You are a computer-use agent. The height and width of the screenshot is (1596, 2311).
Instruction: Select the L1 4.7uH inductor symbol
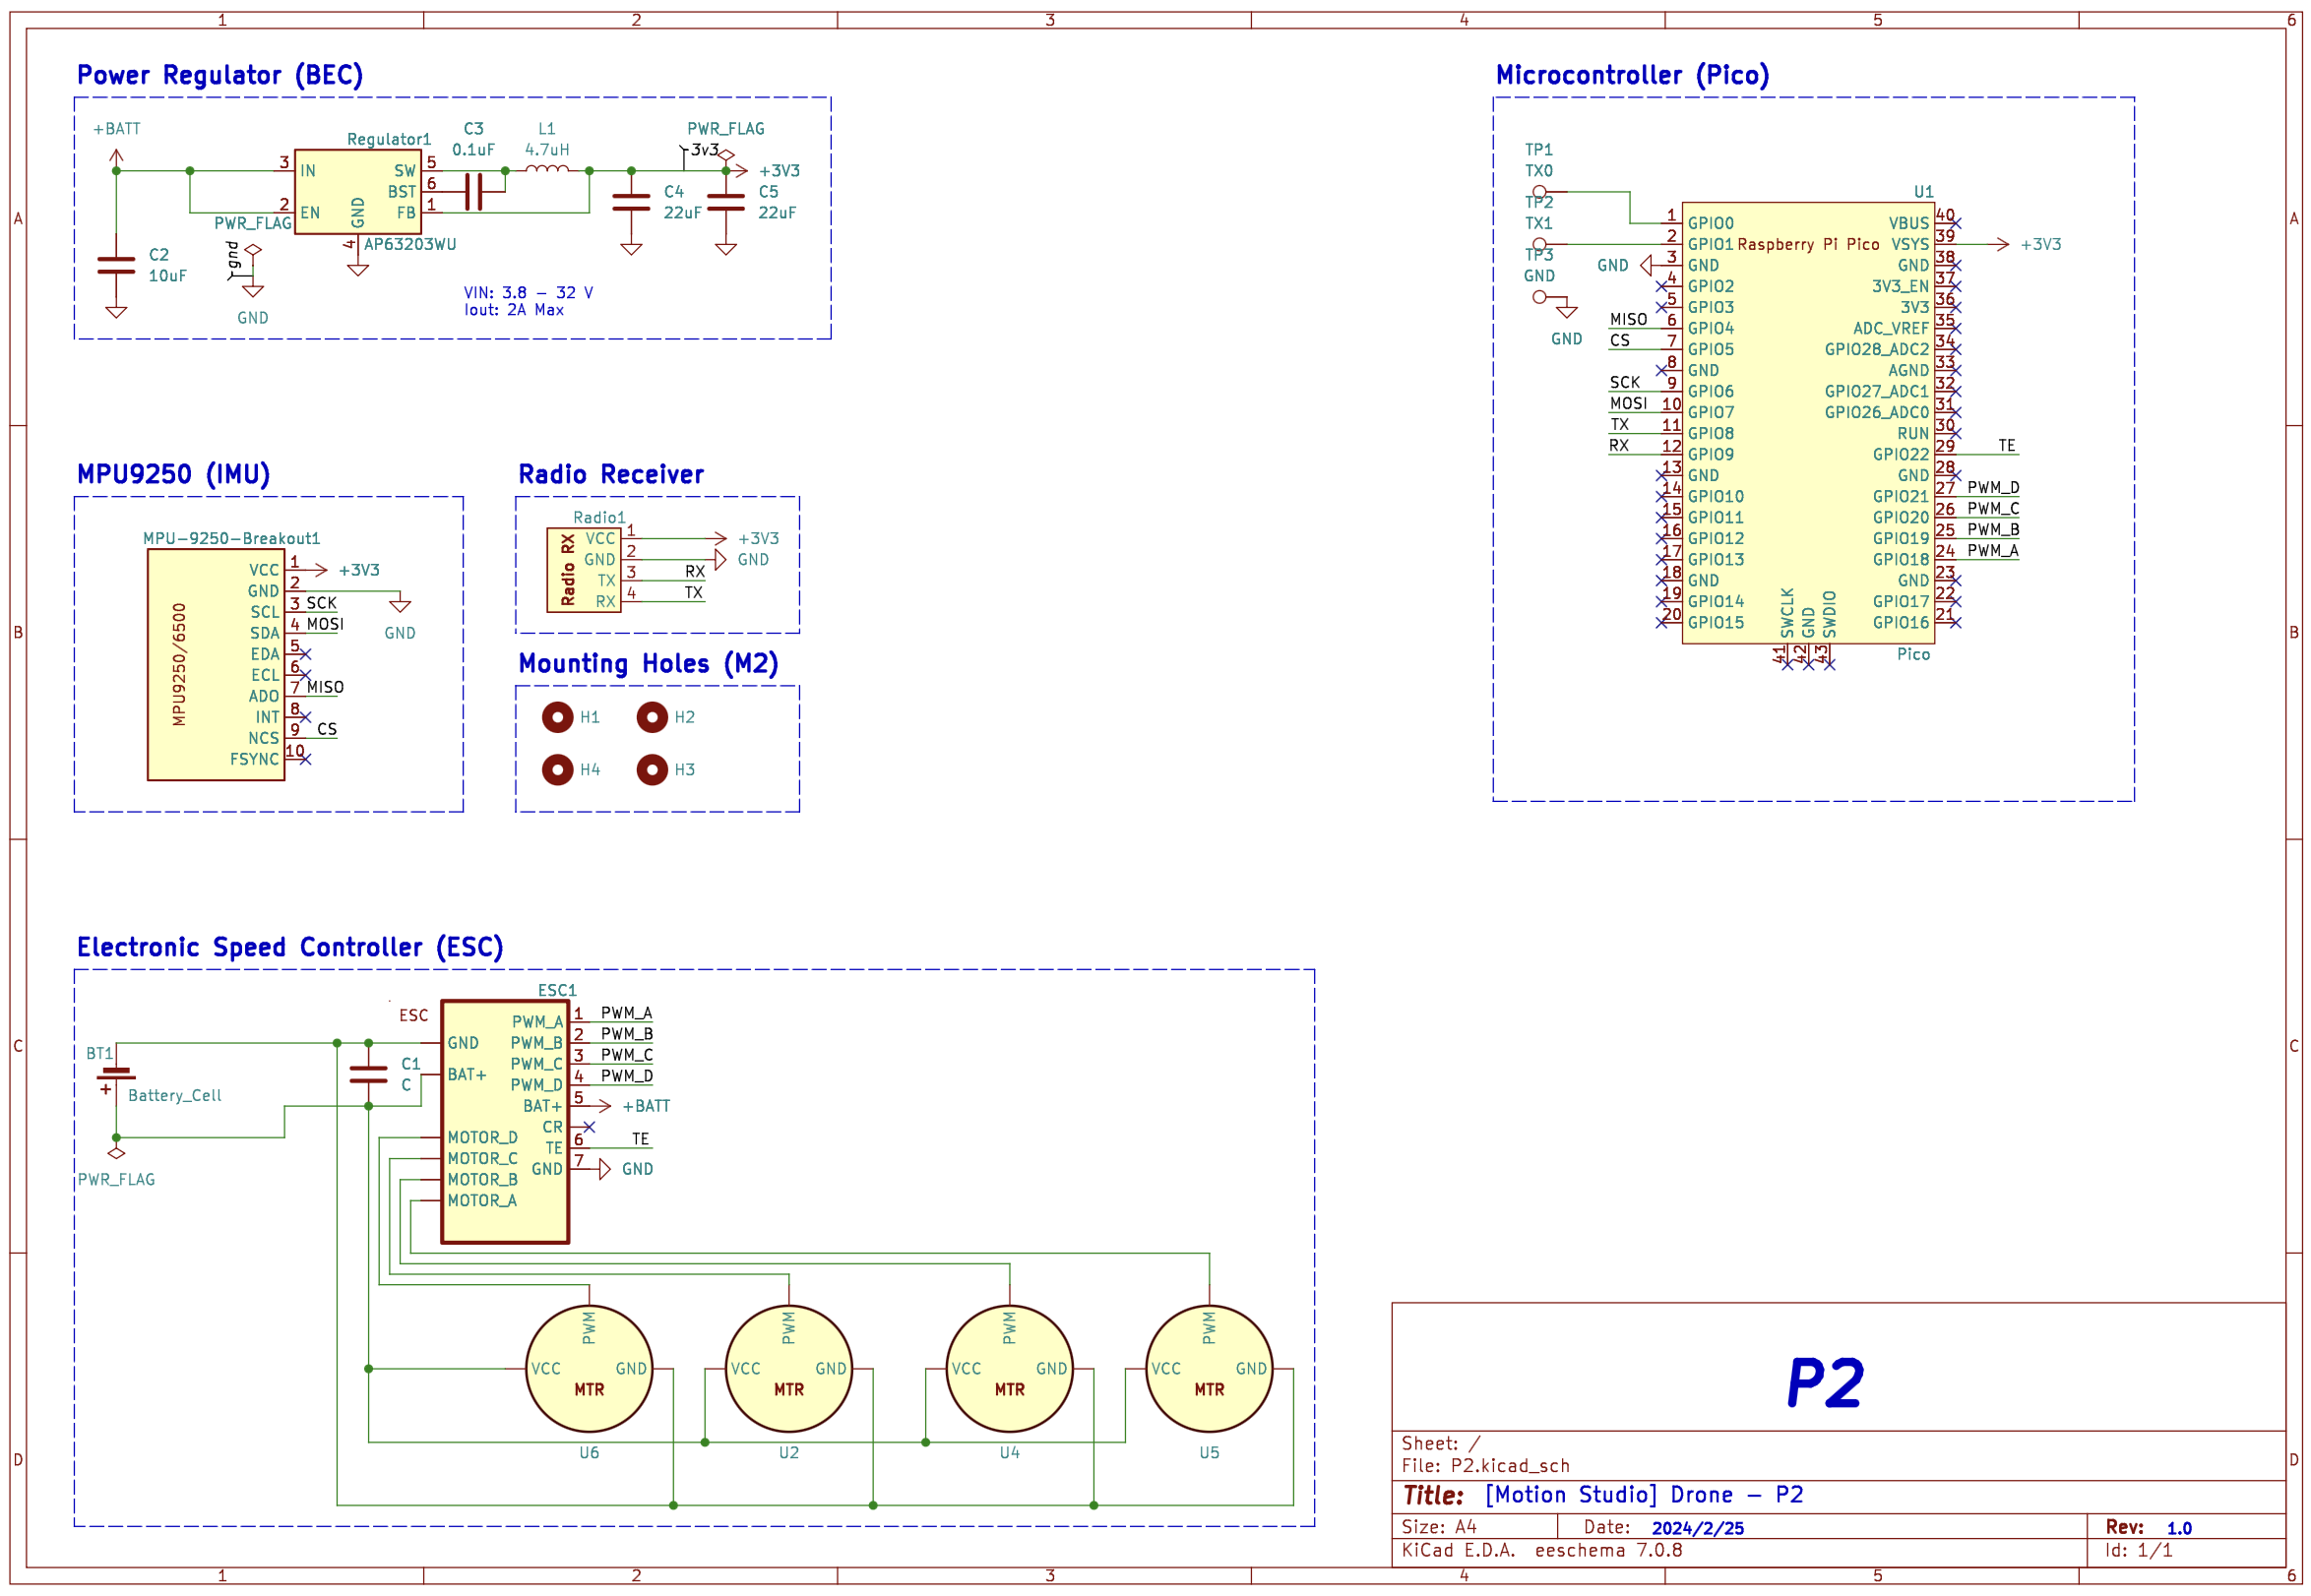[547, 169]
